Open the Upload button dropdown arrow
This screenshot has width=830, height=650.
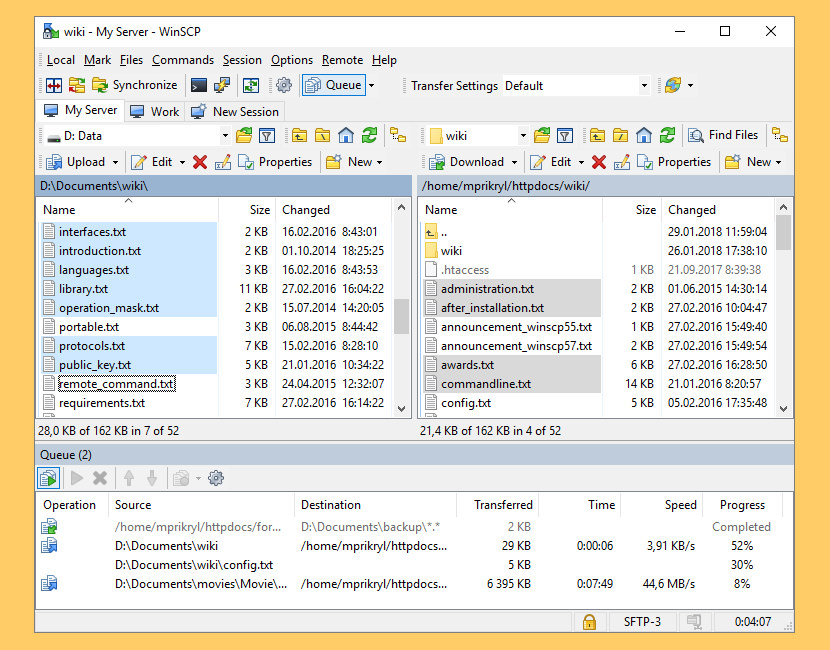tap(116, 161)
